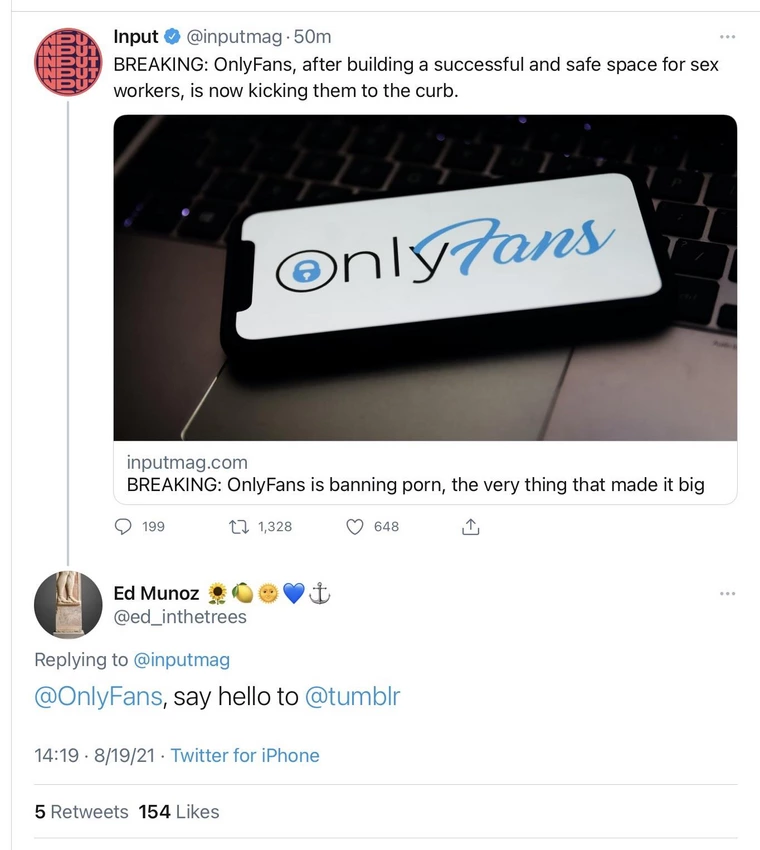Open more options menu on Ed Munoz's tweet
Image resolution: width=760 pixels, height=850 pixels.
(x=727, y=592)
